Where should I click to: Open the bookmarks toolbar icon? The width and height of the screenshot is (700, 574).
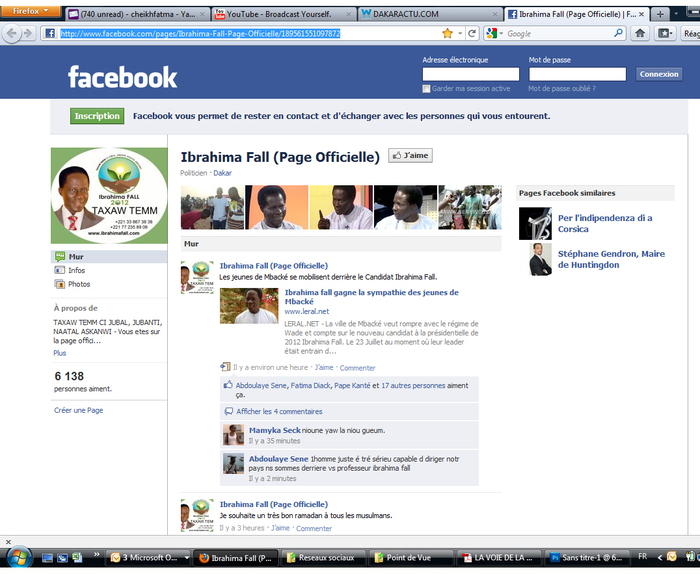[x=665, y=33]
